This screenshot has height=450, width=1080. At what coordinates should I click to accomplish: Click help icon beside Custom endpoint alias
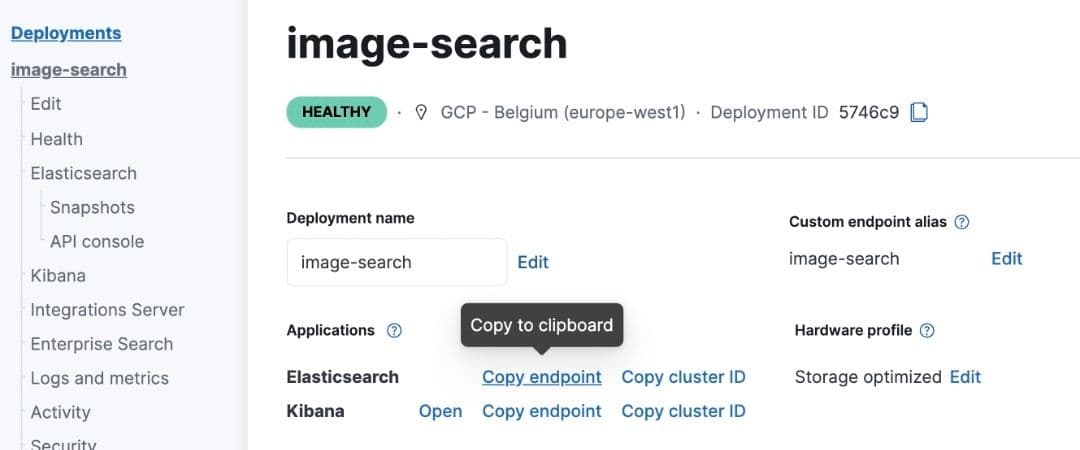tap(962, 222)
